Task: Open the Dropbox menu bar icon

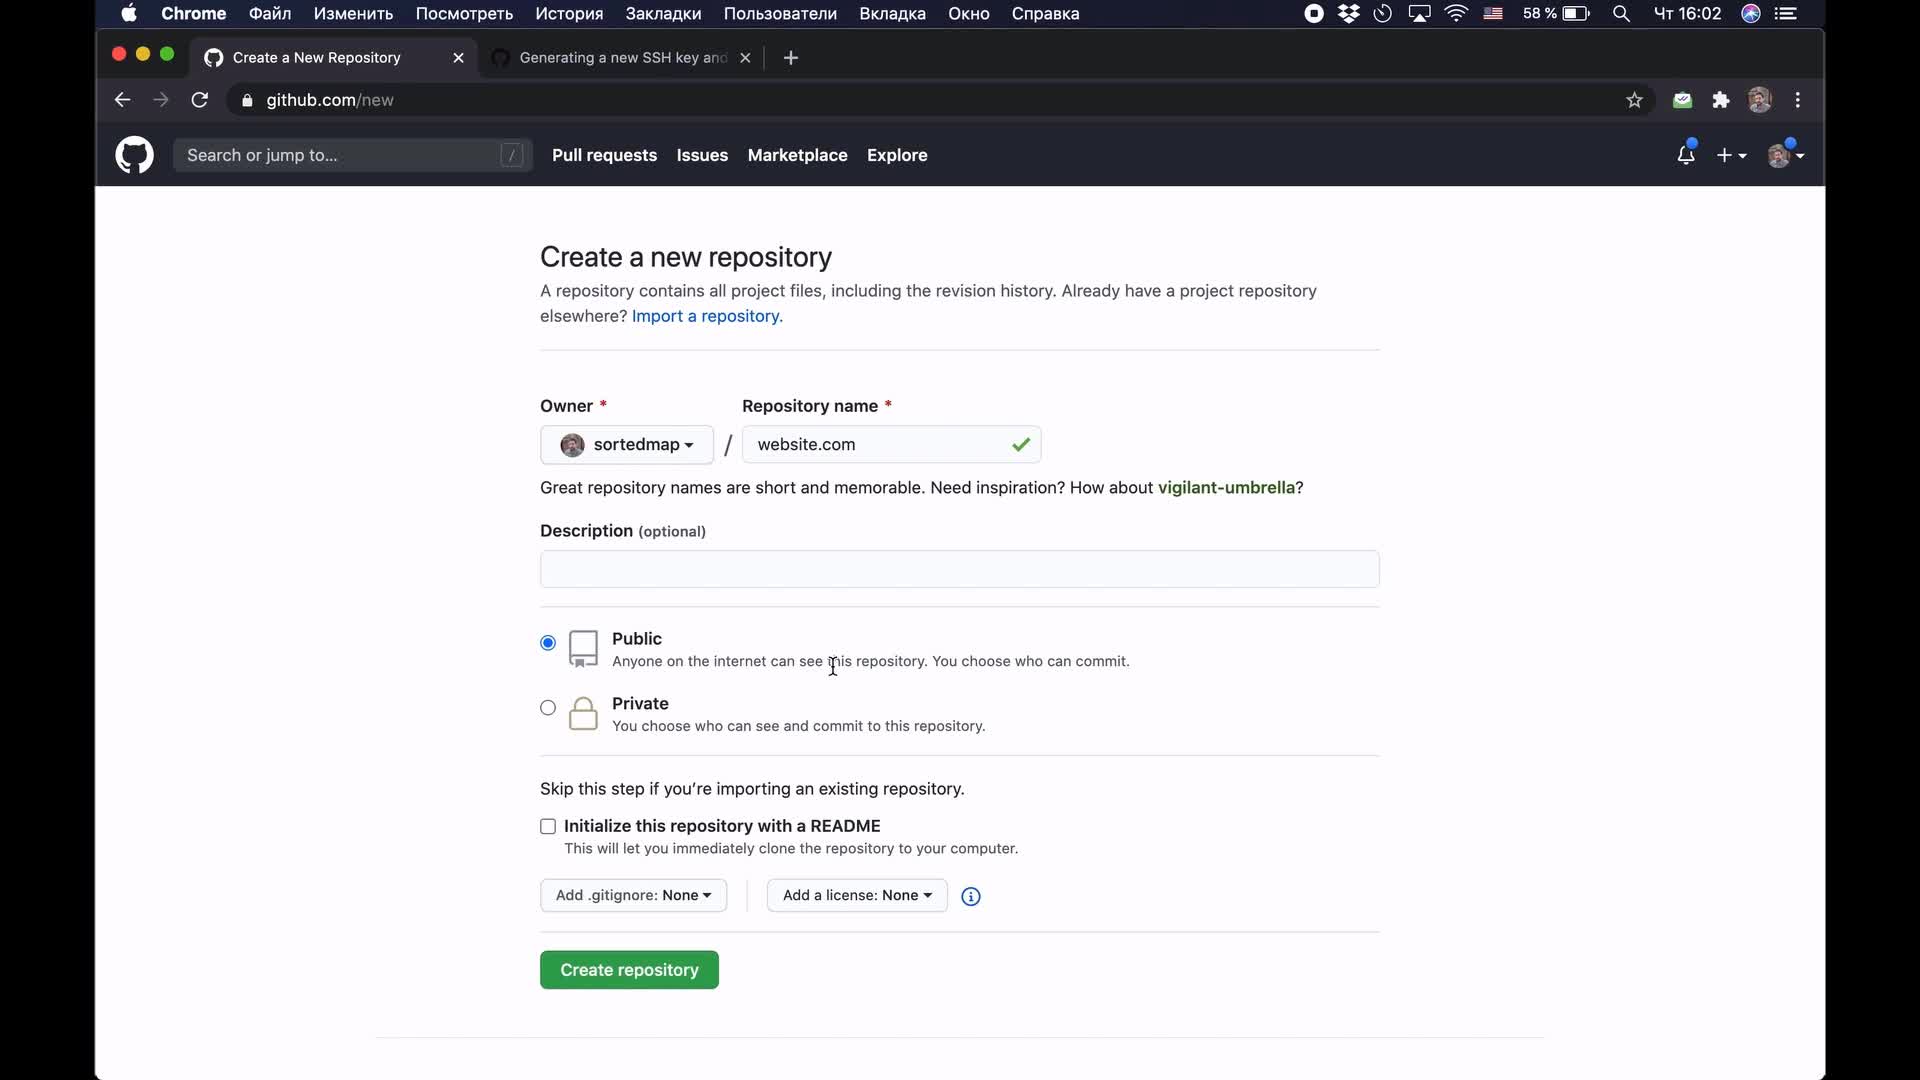Action: [x=1348, y=14]
